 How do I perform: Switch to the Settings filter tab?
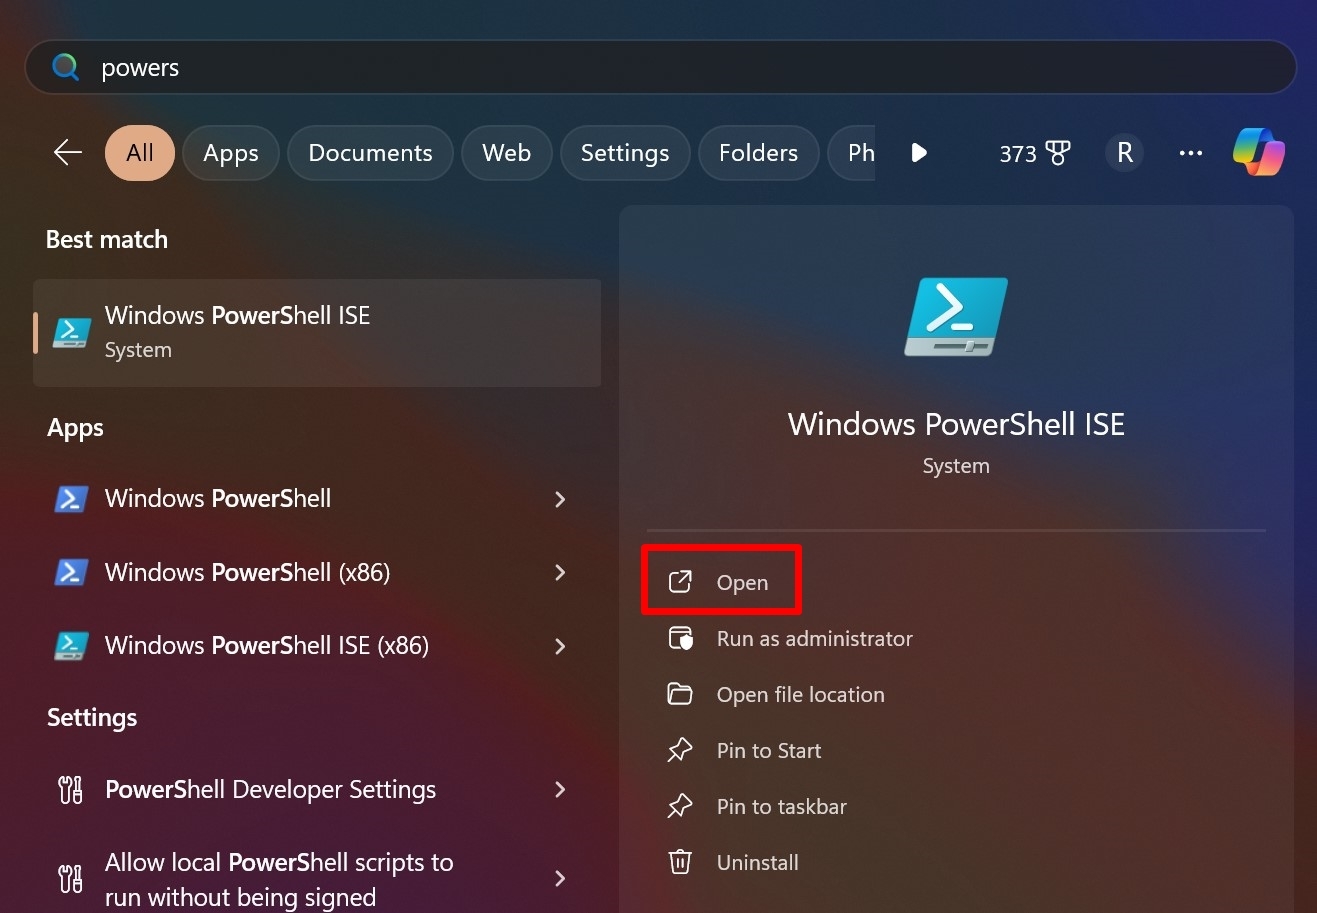(x=625, y=153)
